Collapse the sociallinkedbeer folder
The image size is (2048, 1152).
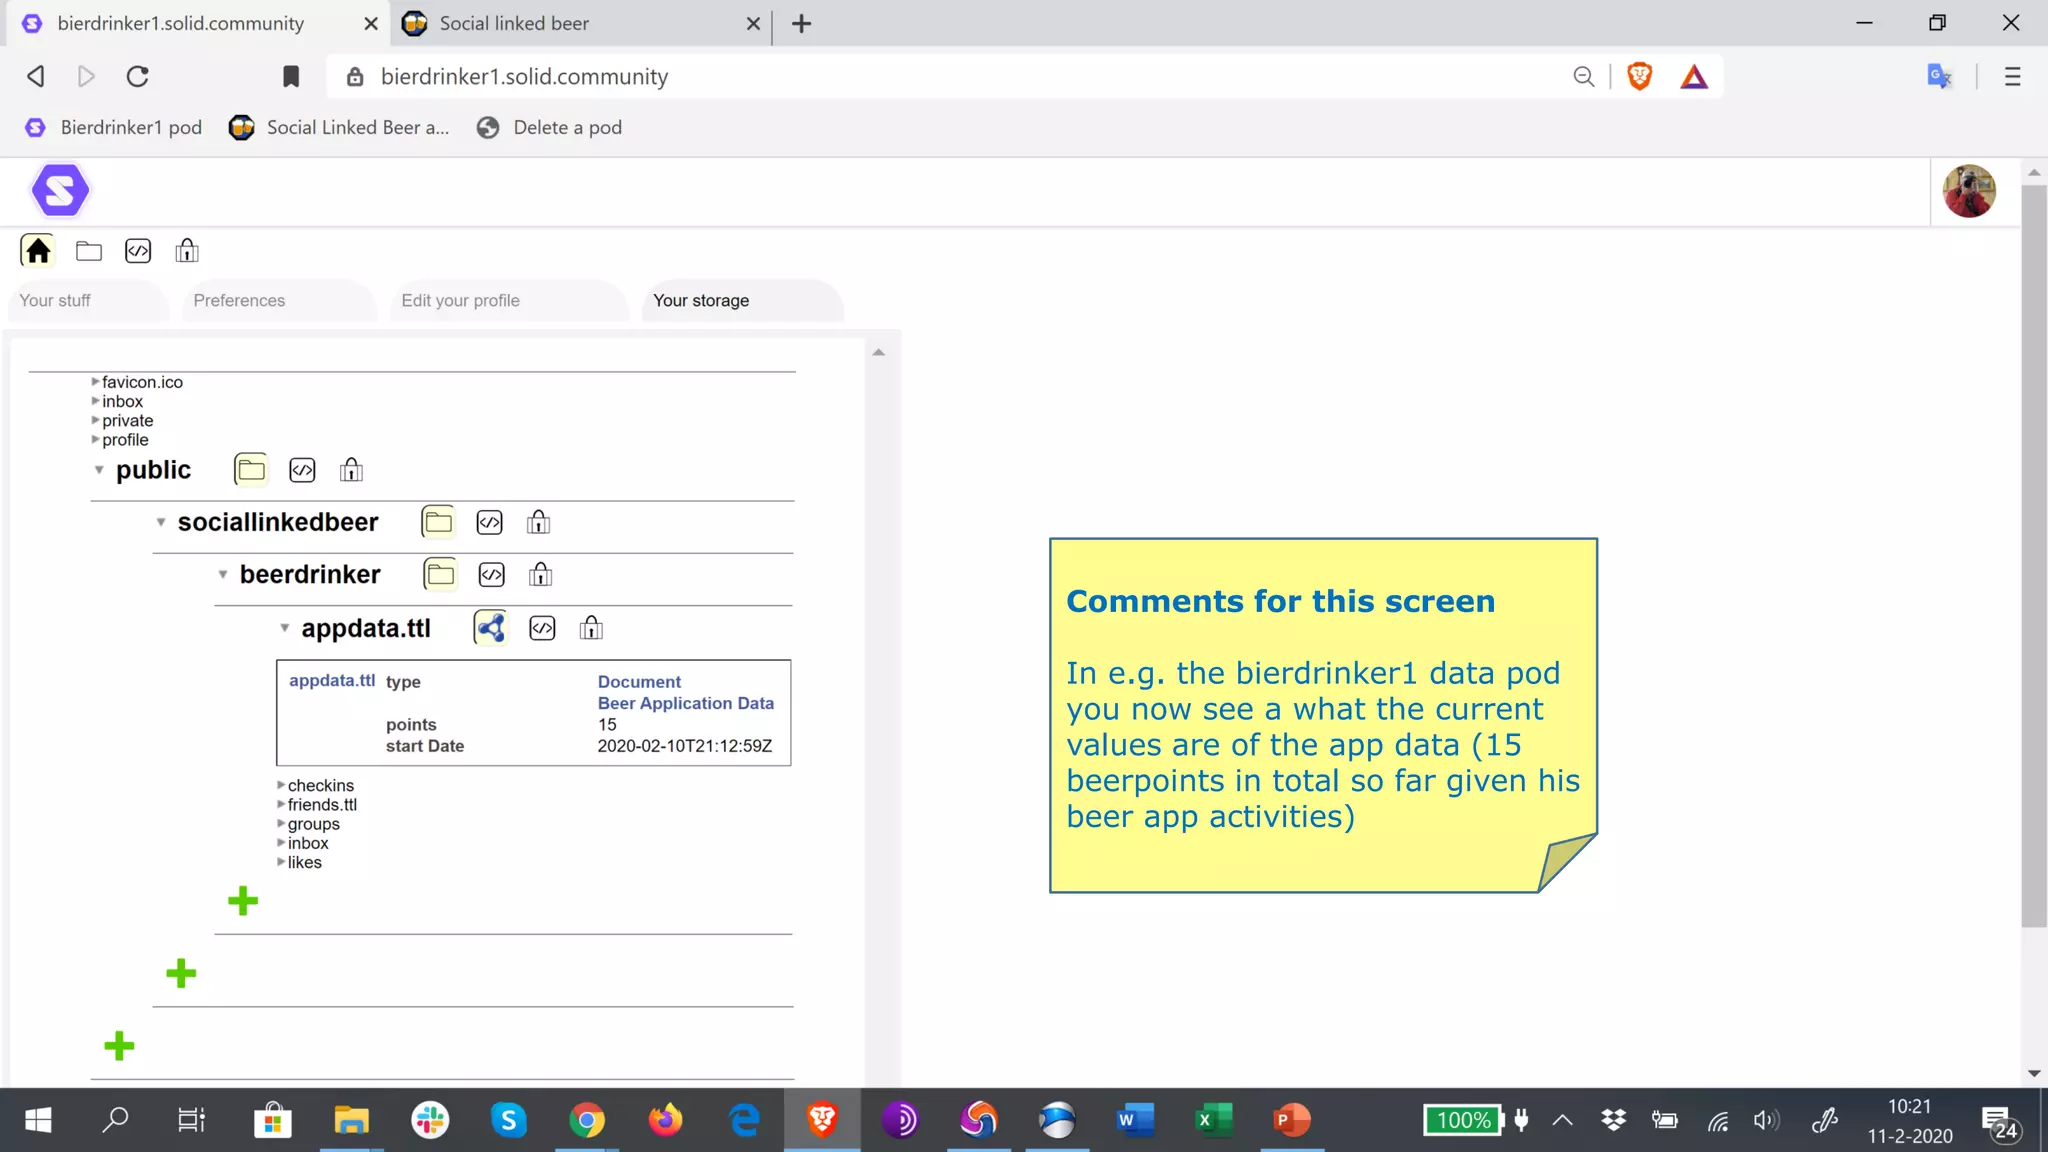(161, 522)
